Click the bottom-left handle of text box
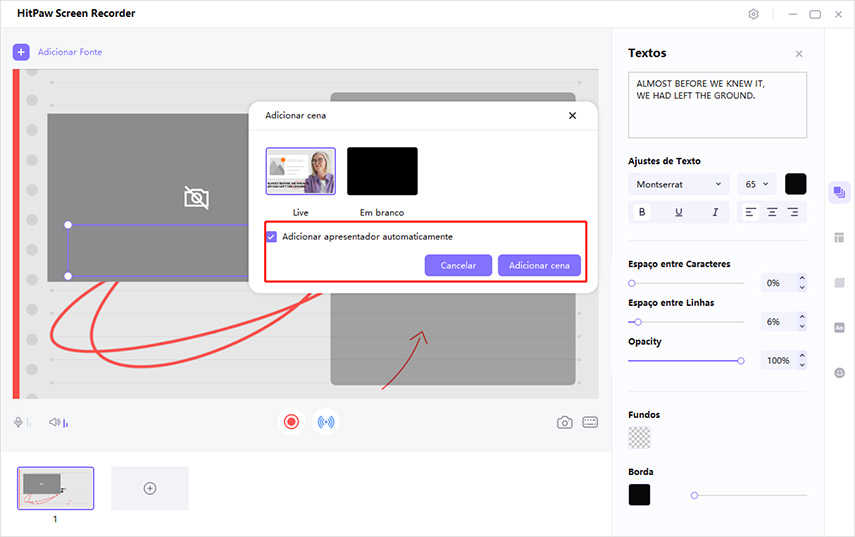This screenshot has height=537, width=855. pyautogui.click(x=68, y=276)
